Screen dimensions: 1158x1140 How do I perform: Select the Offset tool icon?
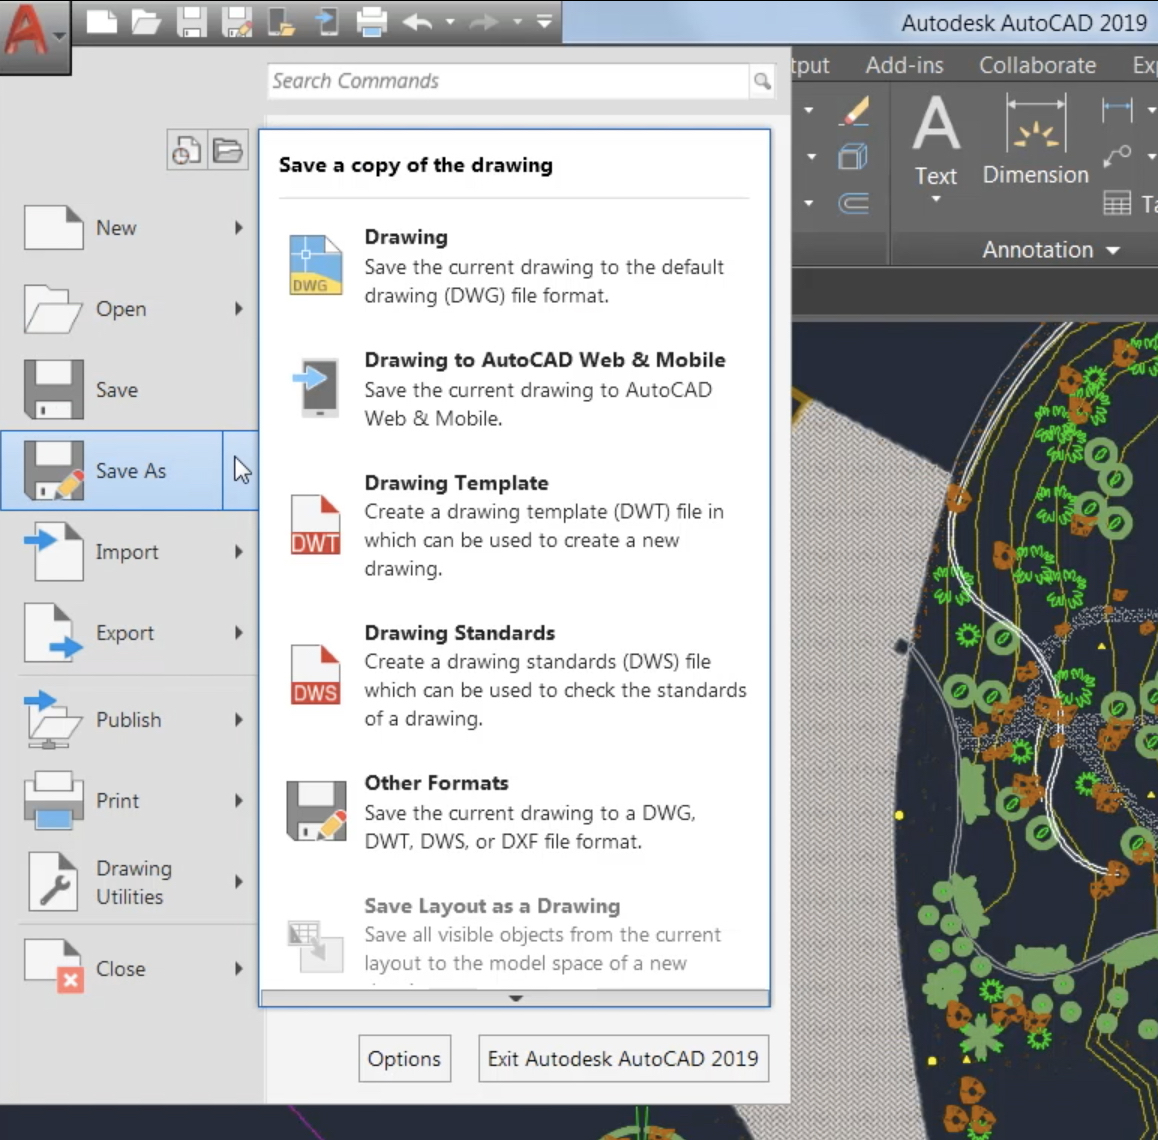(853, 204)
